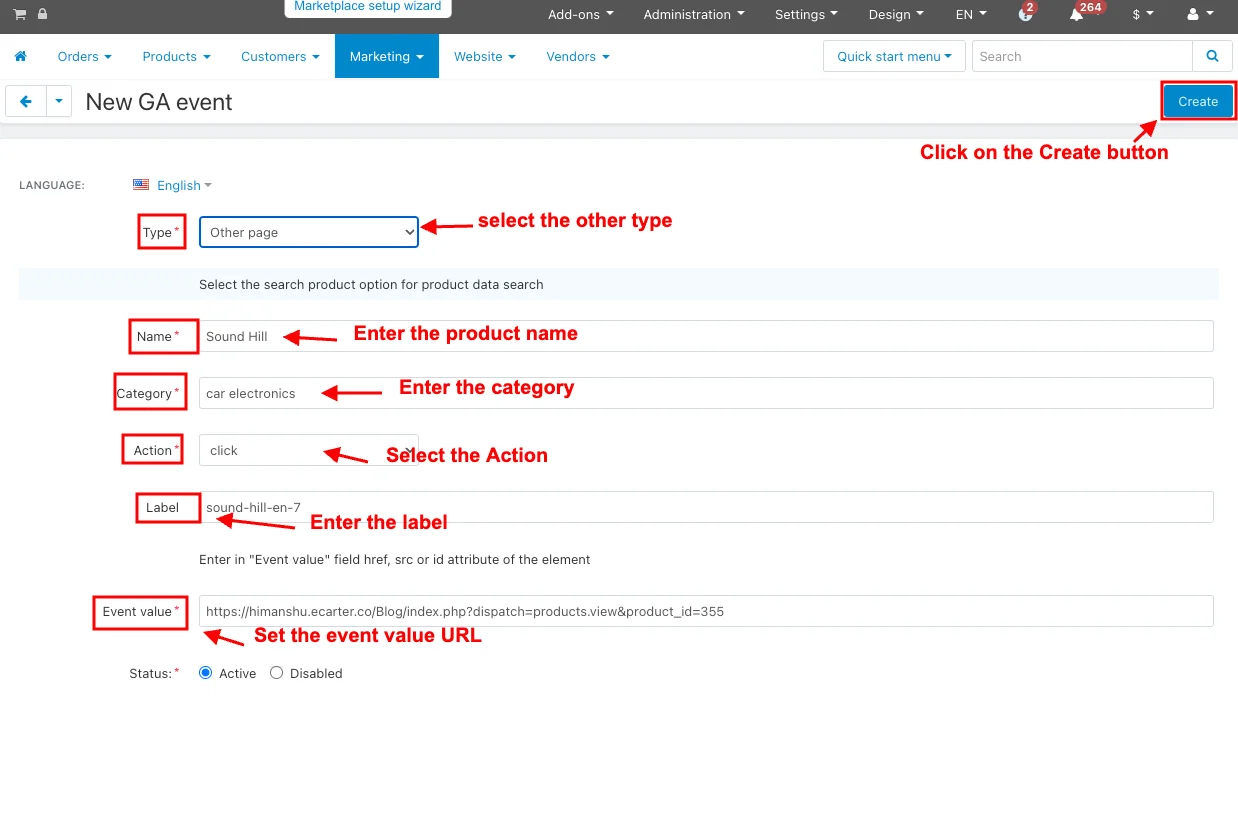Go to dashboard via home icon
This screenshot has height=815, width=1238.
pyautogui.click(x=21, y=56)
